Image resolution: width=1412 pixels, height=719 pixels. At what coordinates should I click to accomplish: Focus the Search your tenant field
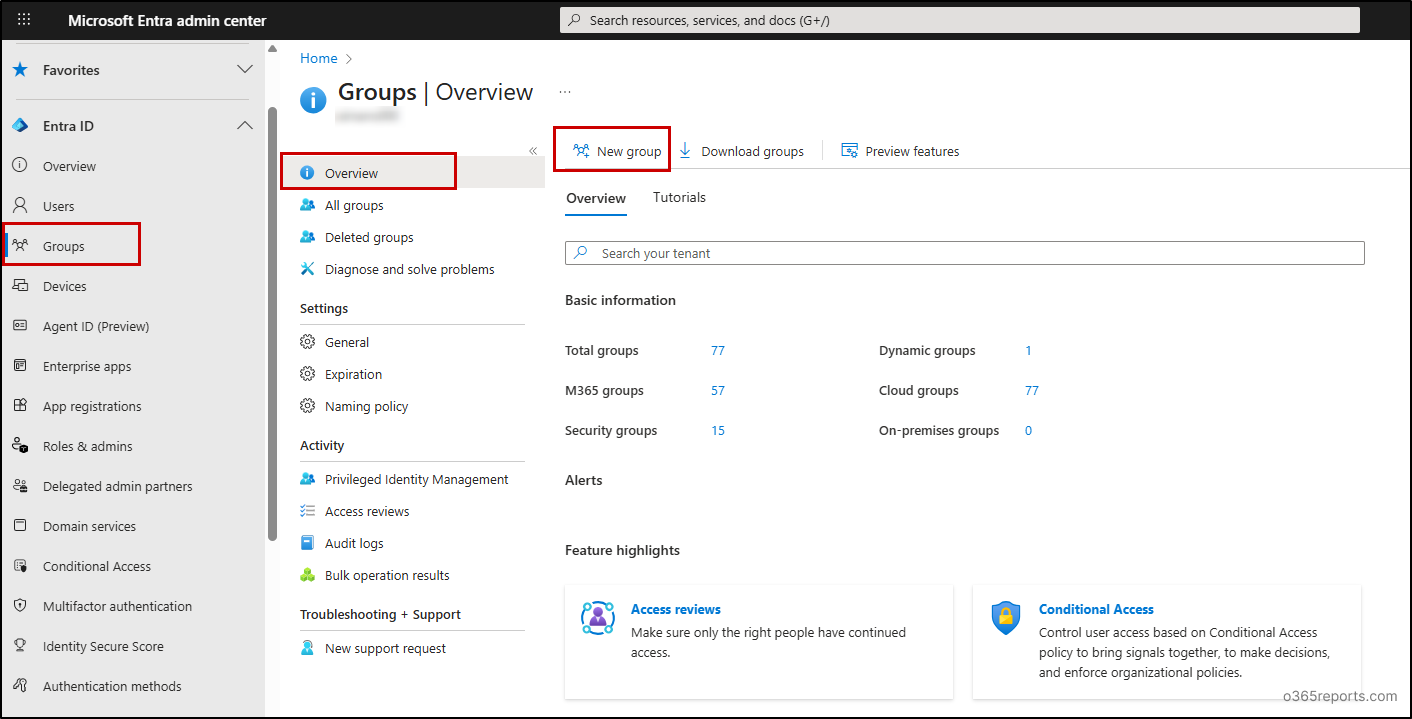[x=965, y=253]
